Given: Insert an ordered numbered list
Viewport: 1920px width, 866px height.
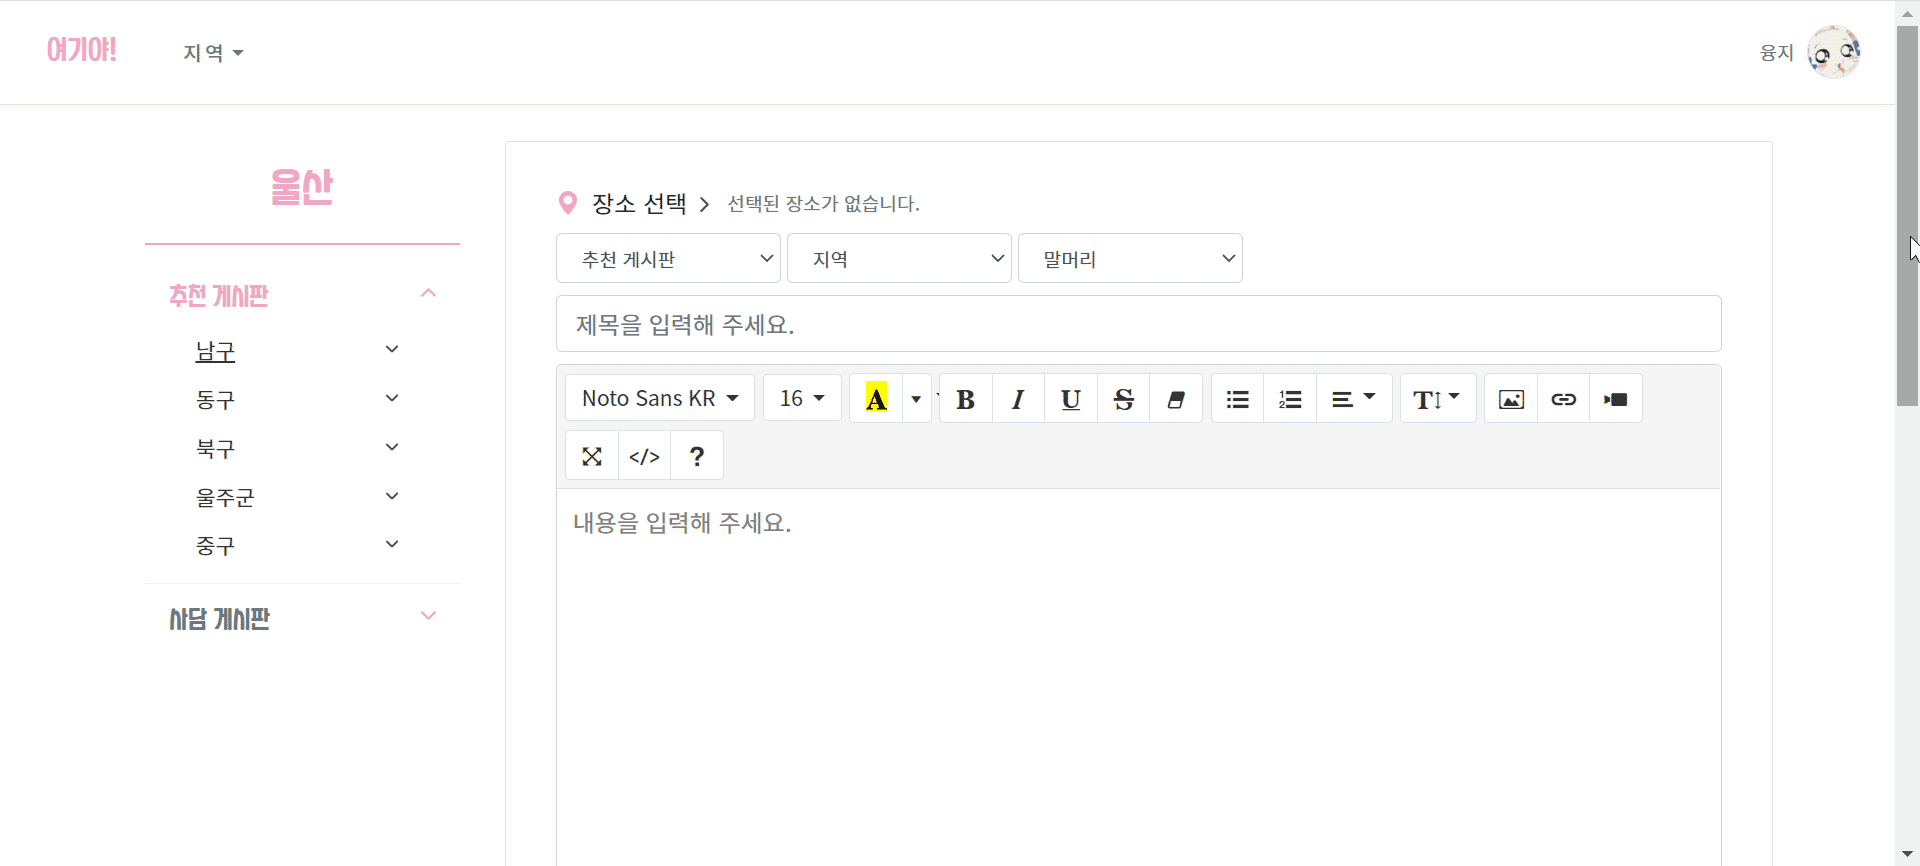Looking at the screenshot, I should tap(1290, 399).
